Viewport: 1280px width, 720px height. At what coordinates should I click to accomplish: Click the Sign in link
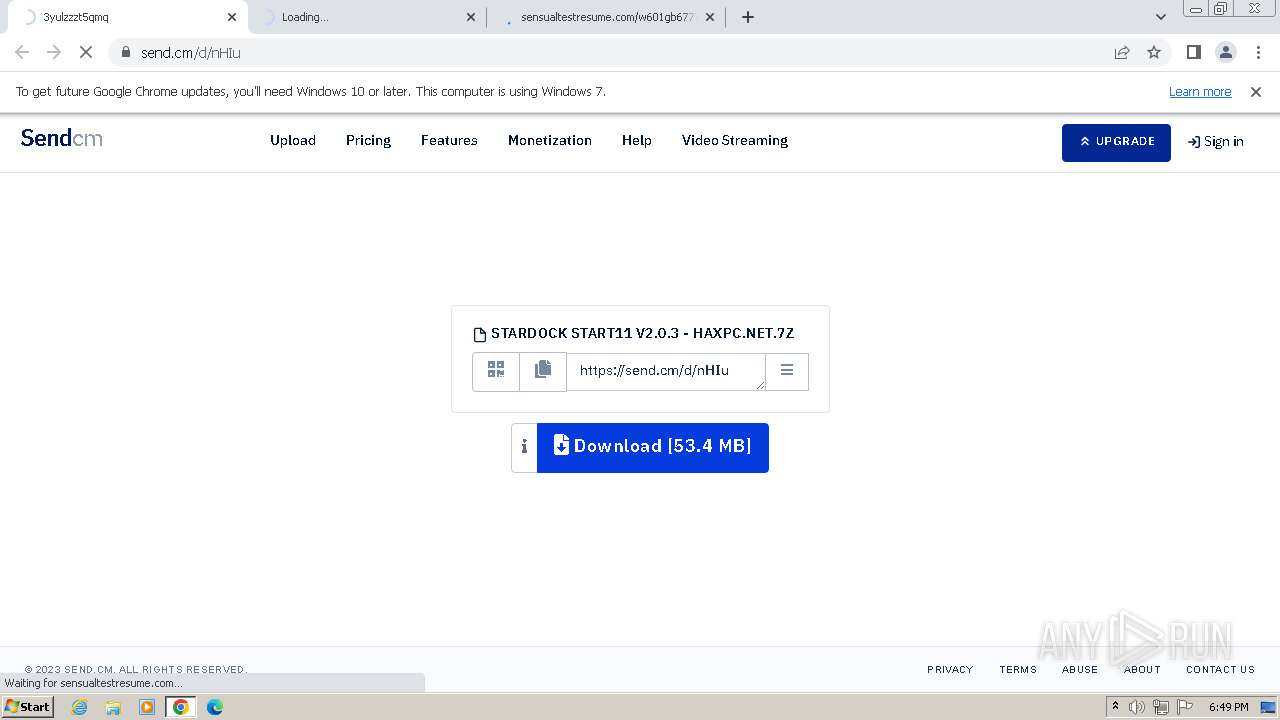point(1216,142)
